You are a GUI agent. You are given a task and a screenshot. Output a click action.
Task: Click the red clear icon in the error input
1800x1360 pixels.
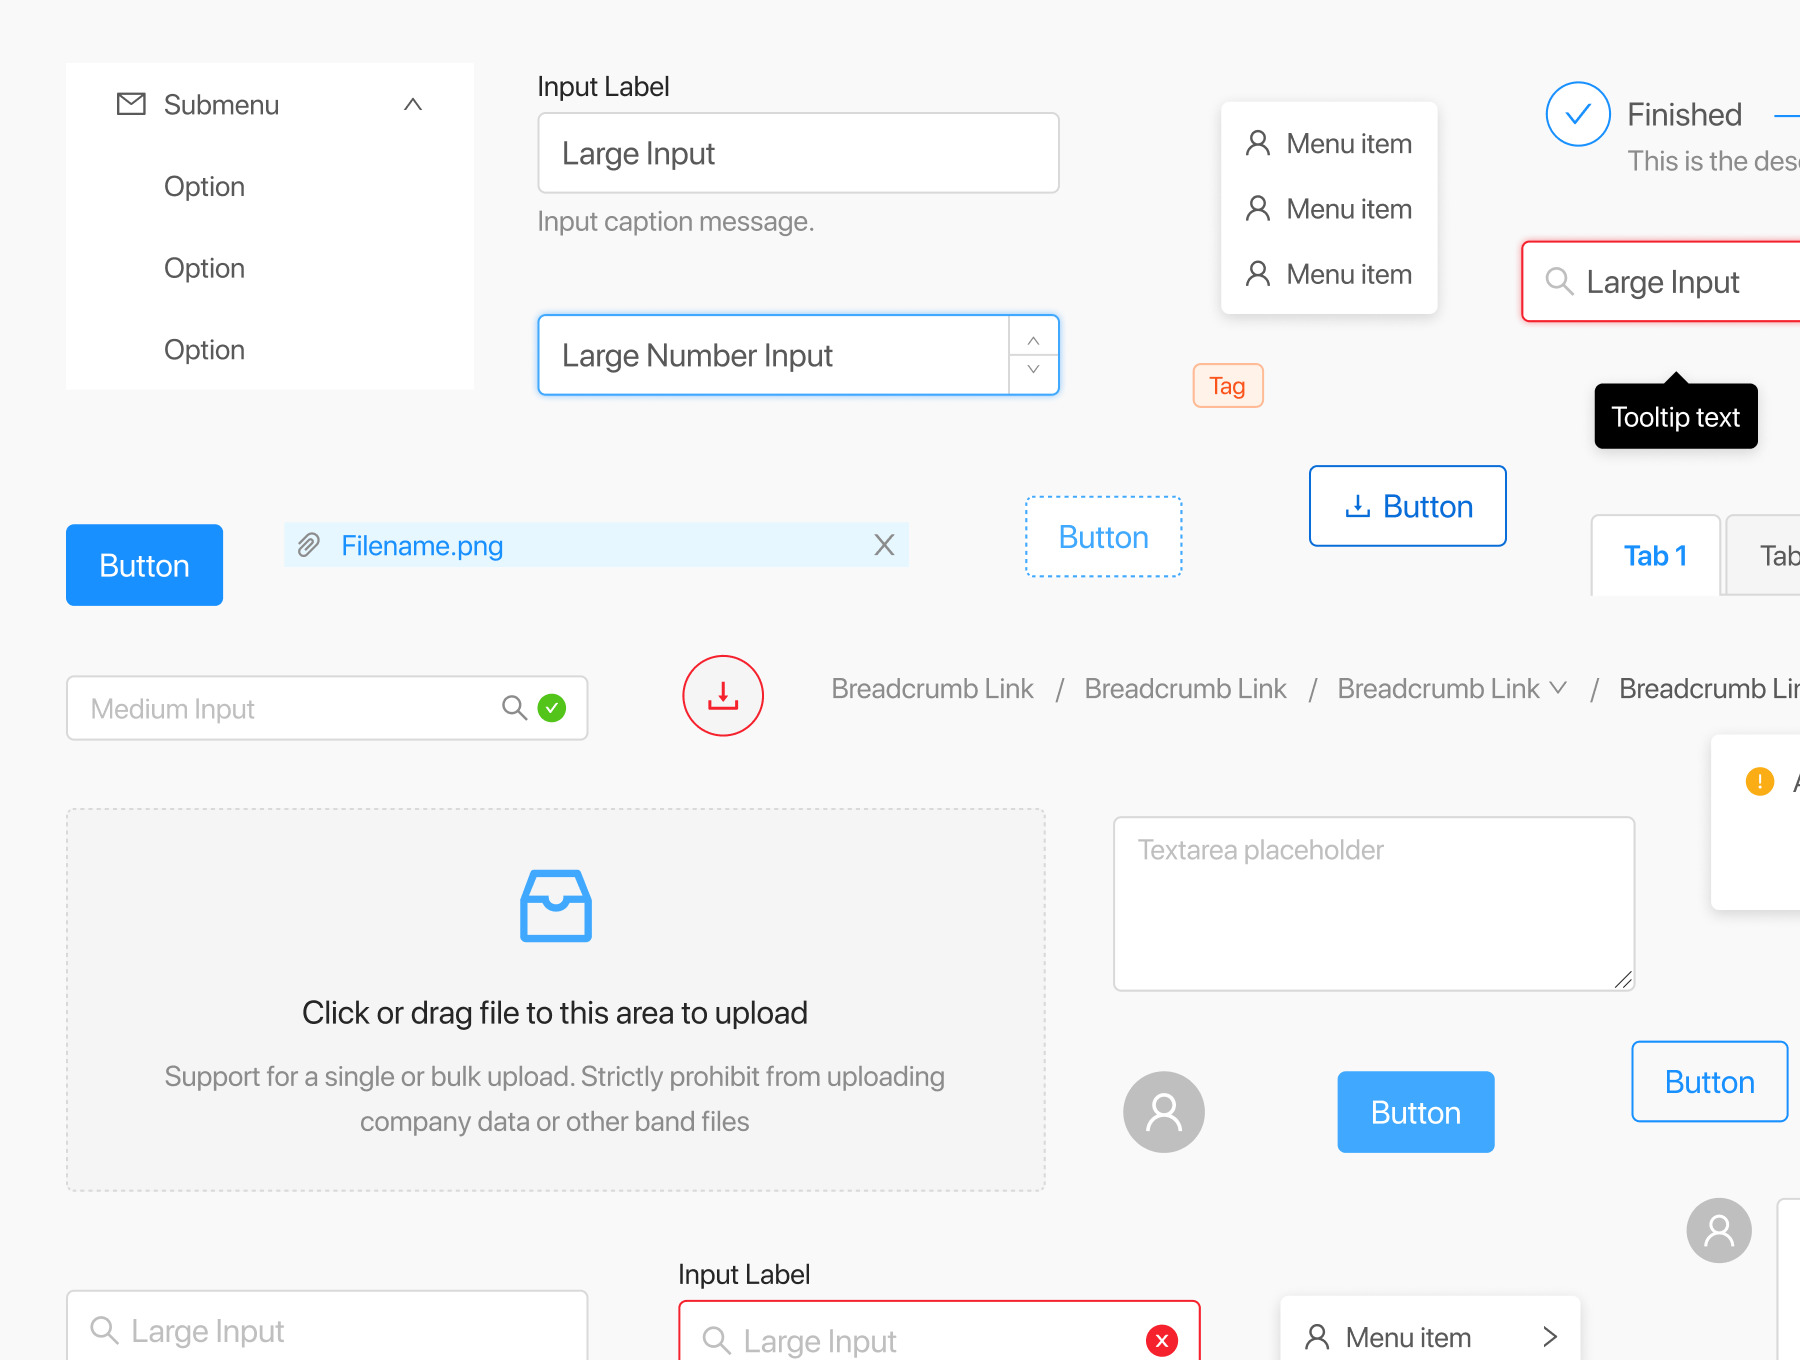coord(1161,1340)
